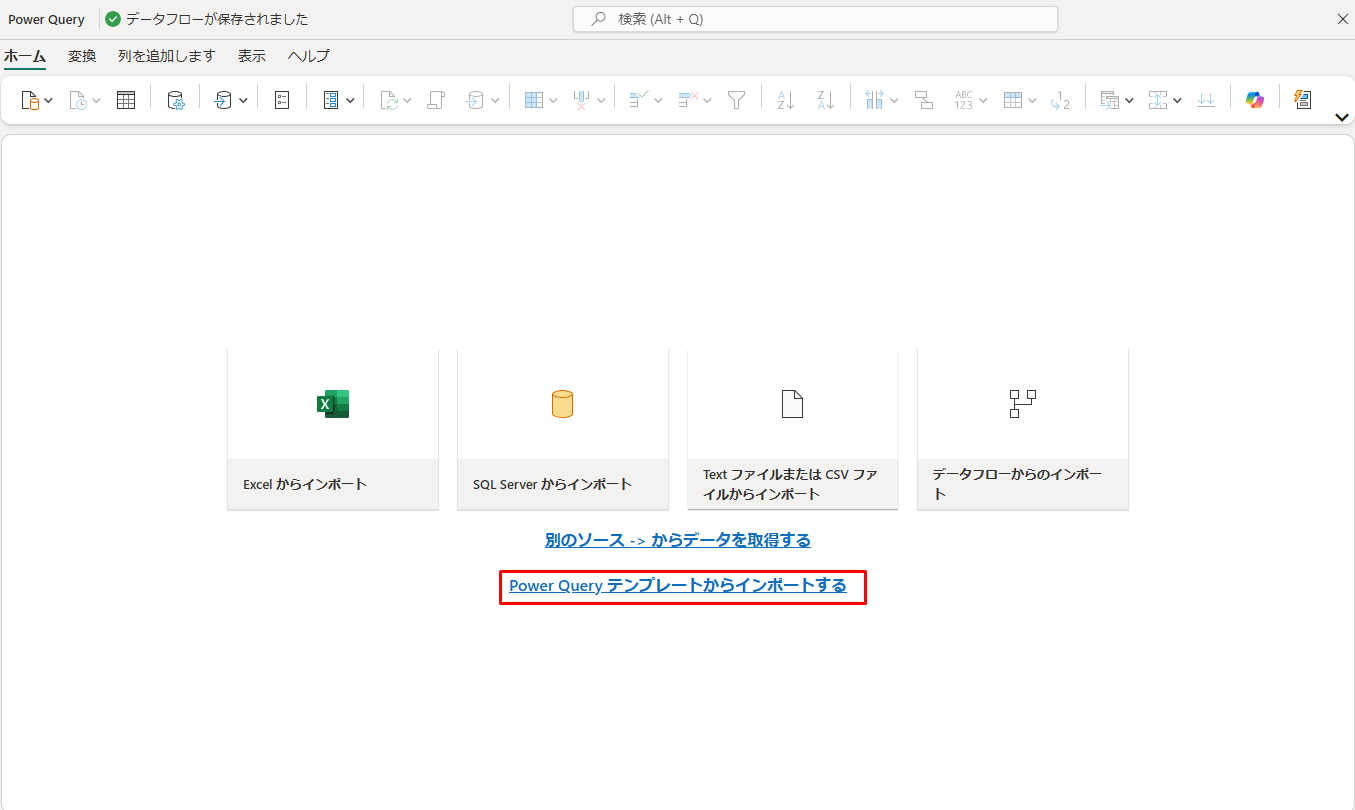The height and width of the screenshot is (810, 1355).
Task: Click the 検索 search box
Action: click(x=815, y=19)
